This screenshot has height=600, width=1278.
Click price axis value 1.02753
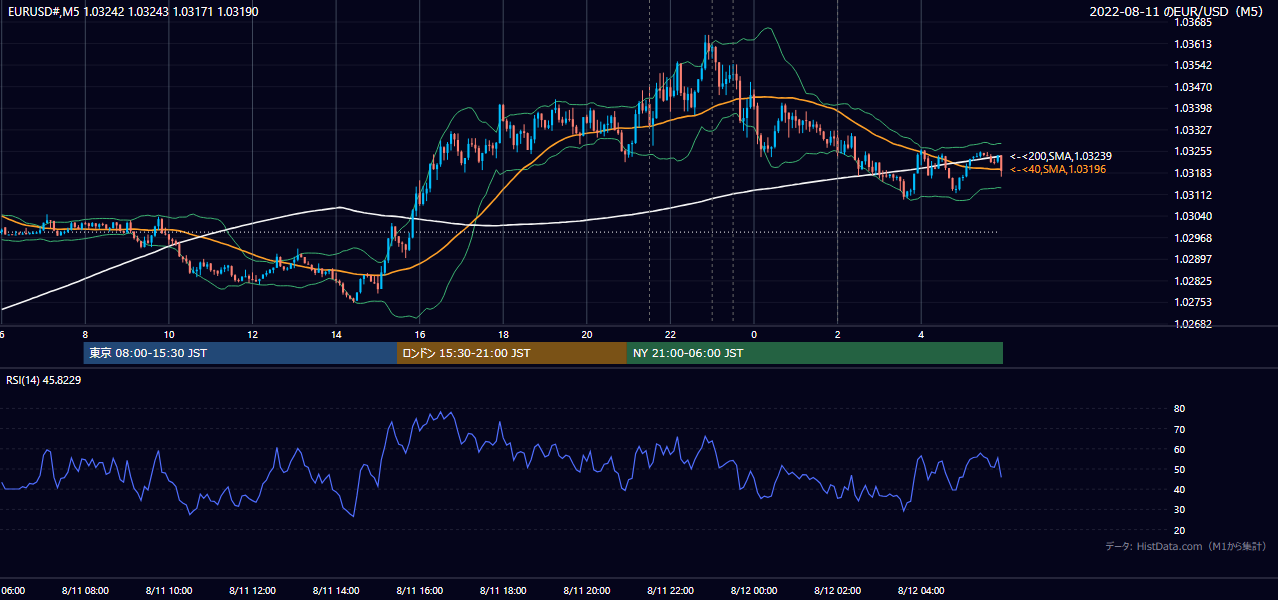[1194, 302]
